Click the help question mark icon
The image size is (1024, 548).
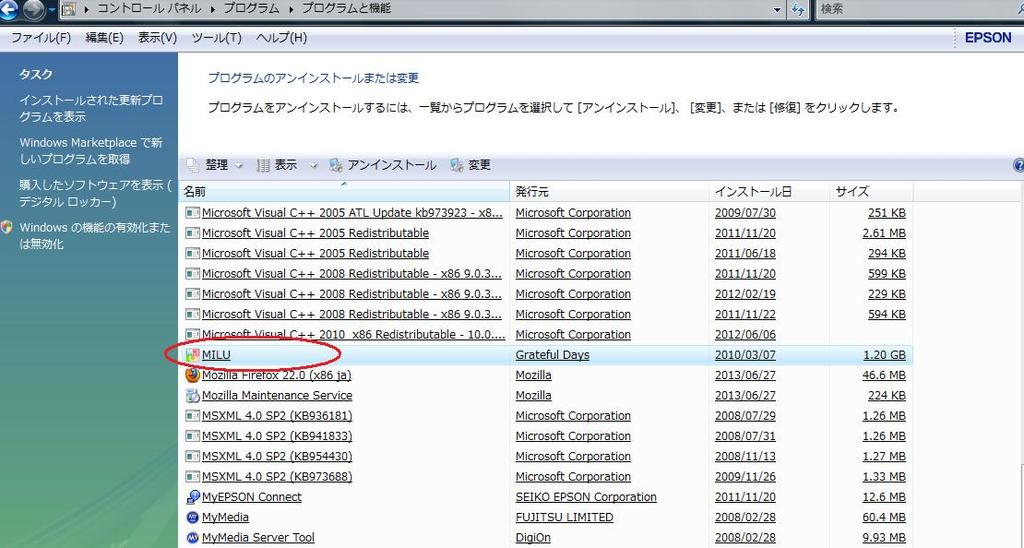pyautogui.click(x=1018, y=165)
